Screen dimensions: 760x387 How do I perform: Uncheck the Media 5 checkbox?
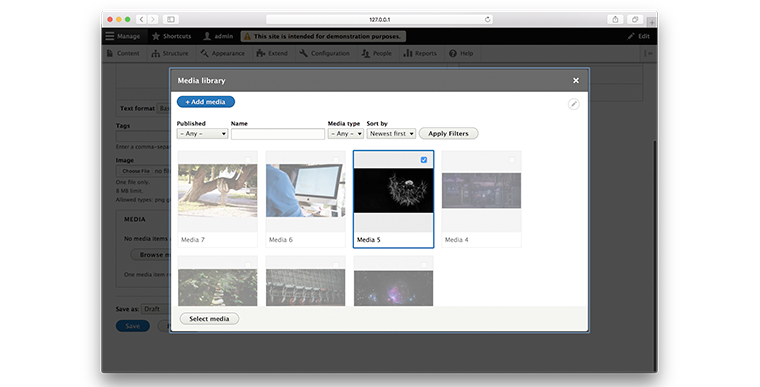pyautogui.click(x=424, y=160)
